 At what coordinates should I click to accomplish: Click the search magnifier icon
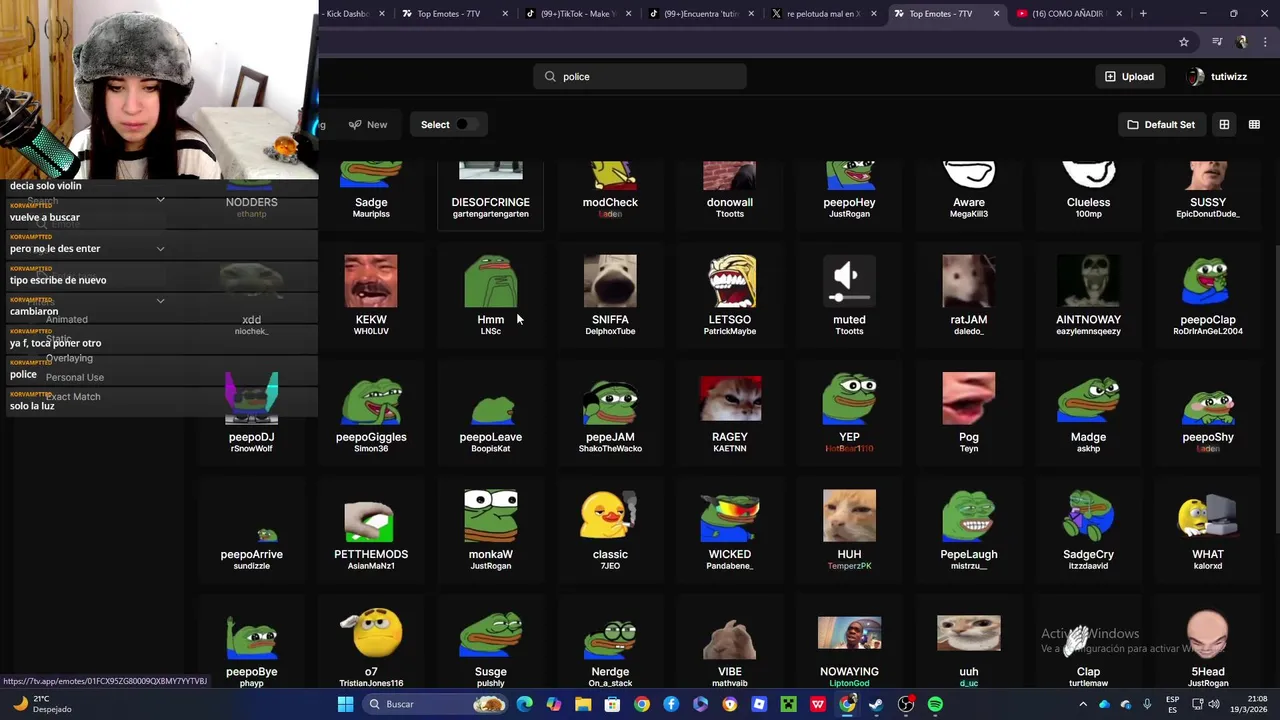click(550, 76)
